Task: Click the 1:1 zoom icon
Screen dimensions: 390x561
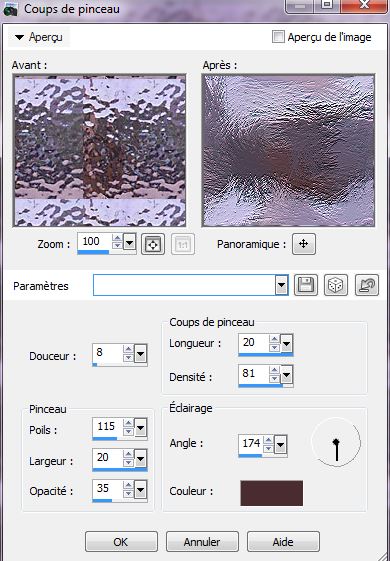Action: coord(183,244)
